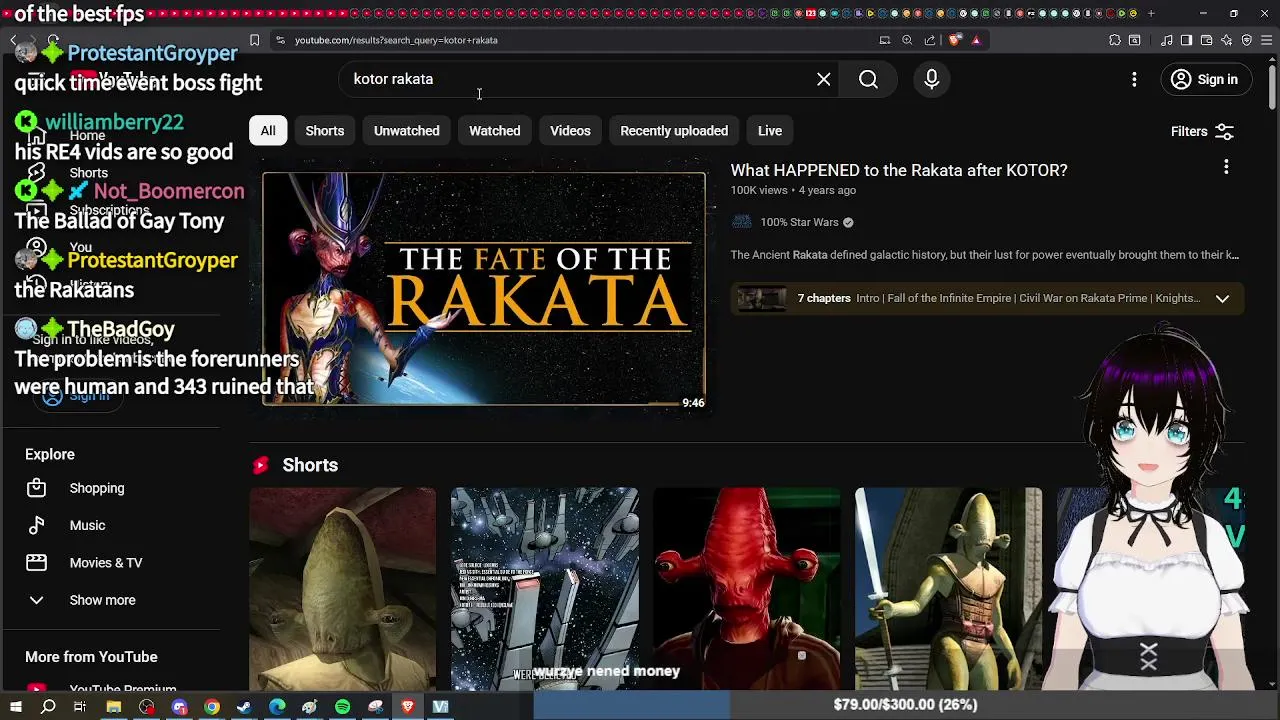Open YouTube settings three-dot menu
The image size is (1280, 720).
click(1134, 80)
